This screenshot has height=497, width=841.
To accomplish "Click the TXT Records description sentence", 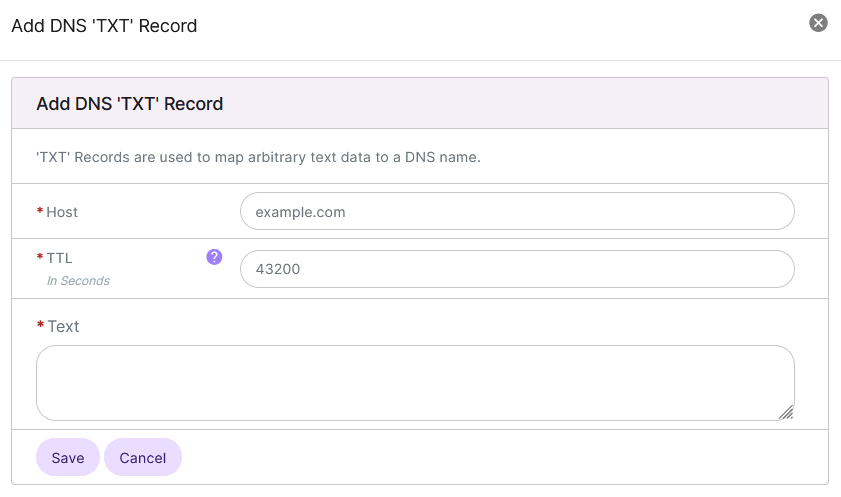I will click(x=258, y=157).
